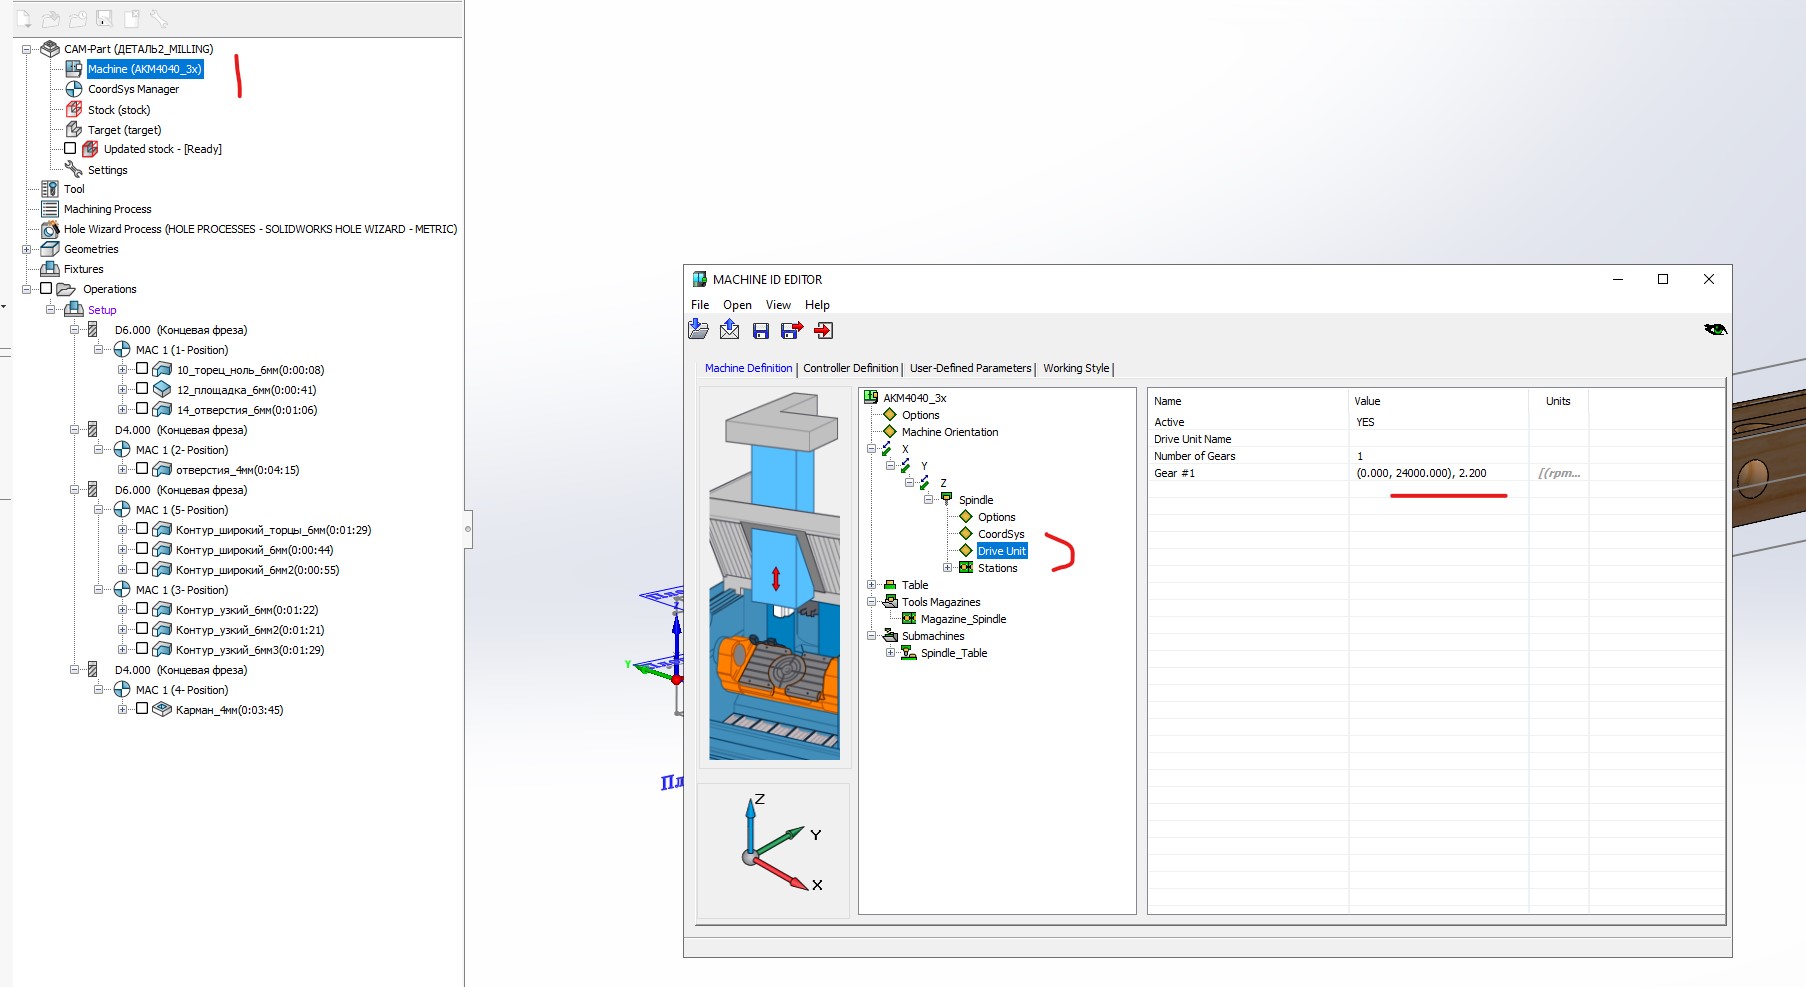Check the отверстия_4мм operation checkbox
1806x987 pixels.
tap(142, 468)
